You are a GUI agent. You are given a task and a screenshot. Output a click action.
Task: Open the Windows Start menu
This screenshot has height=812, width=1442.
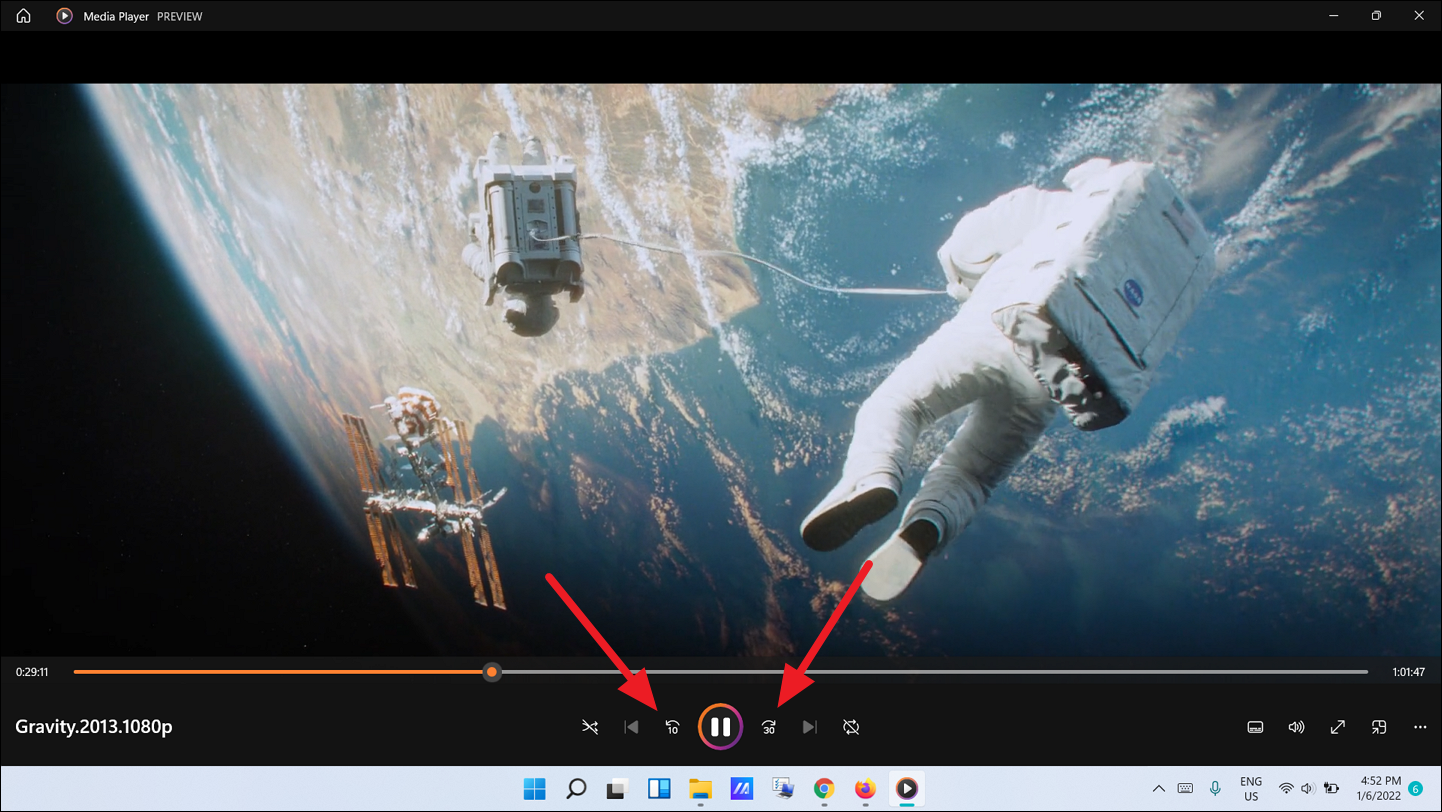click(x=535, y=789)
